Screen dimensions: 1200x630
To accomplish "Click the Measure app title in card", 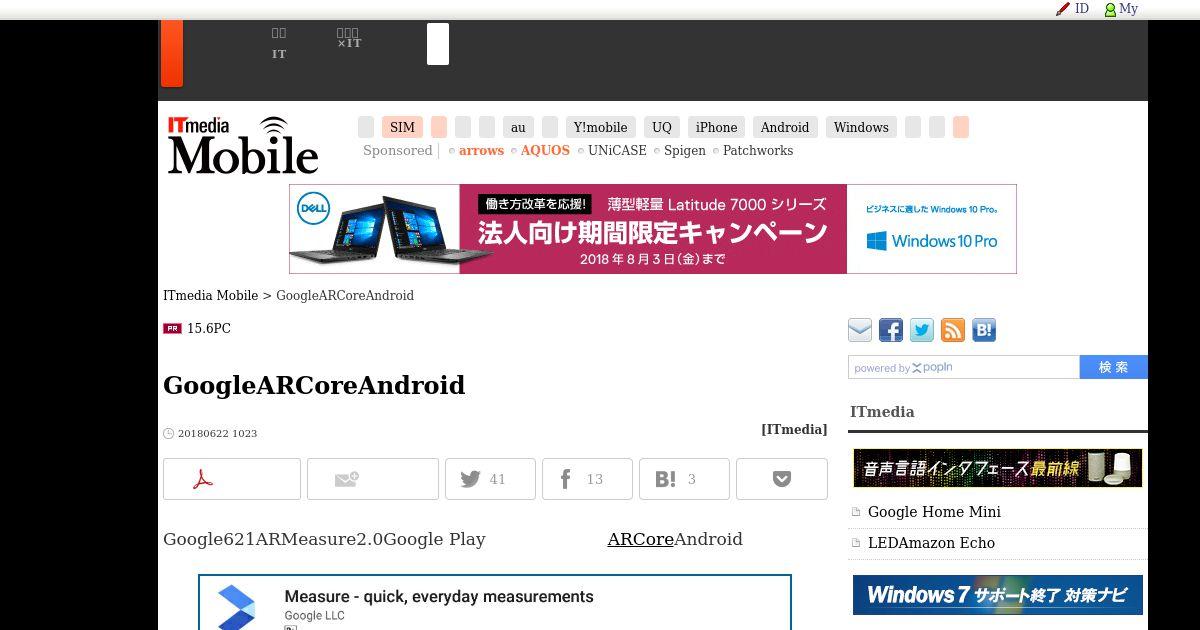I will click(x=439, y=596).
